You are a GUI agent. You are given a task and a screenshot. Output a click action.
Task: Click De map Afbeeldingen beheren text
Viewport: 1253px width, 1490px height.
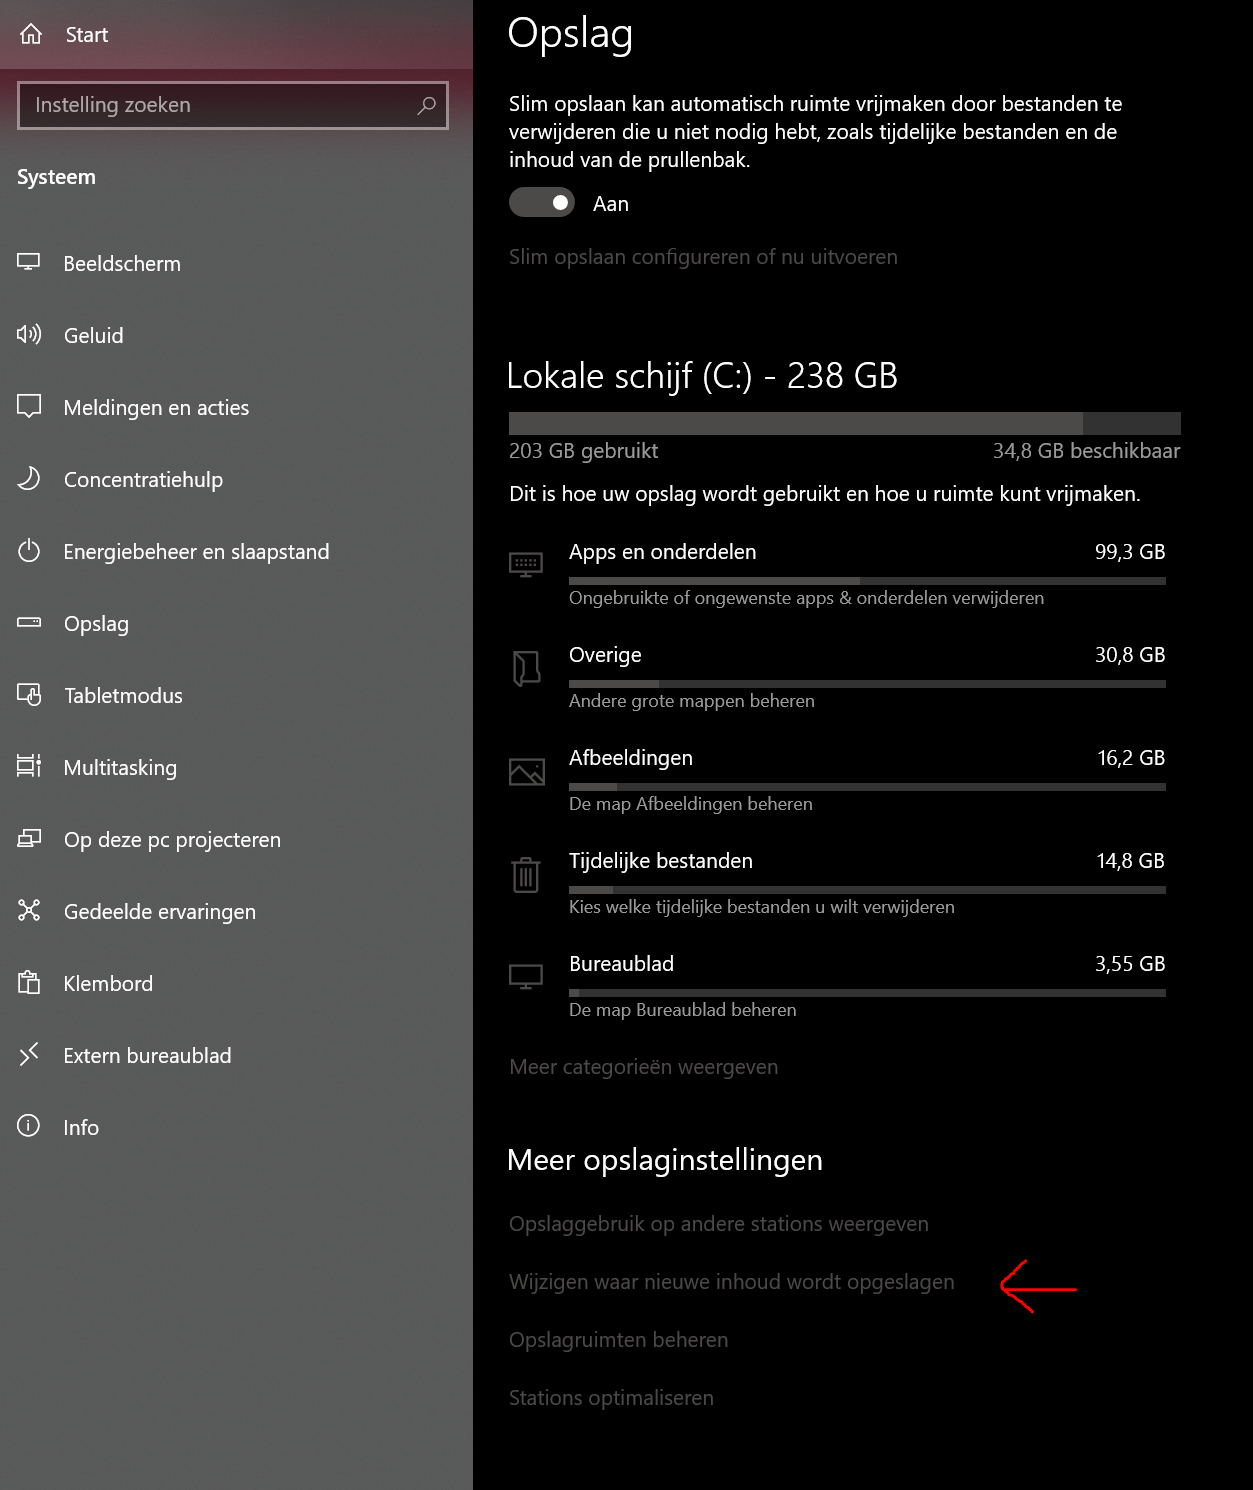(x=691, y=804)
